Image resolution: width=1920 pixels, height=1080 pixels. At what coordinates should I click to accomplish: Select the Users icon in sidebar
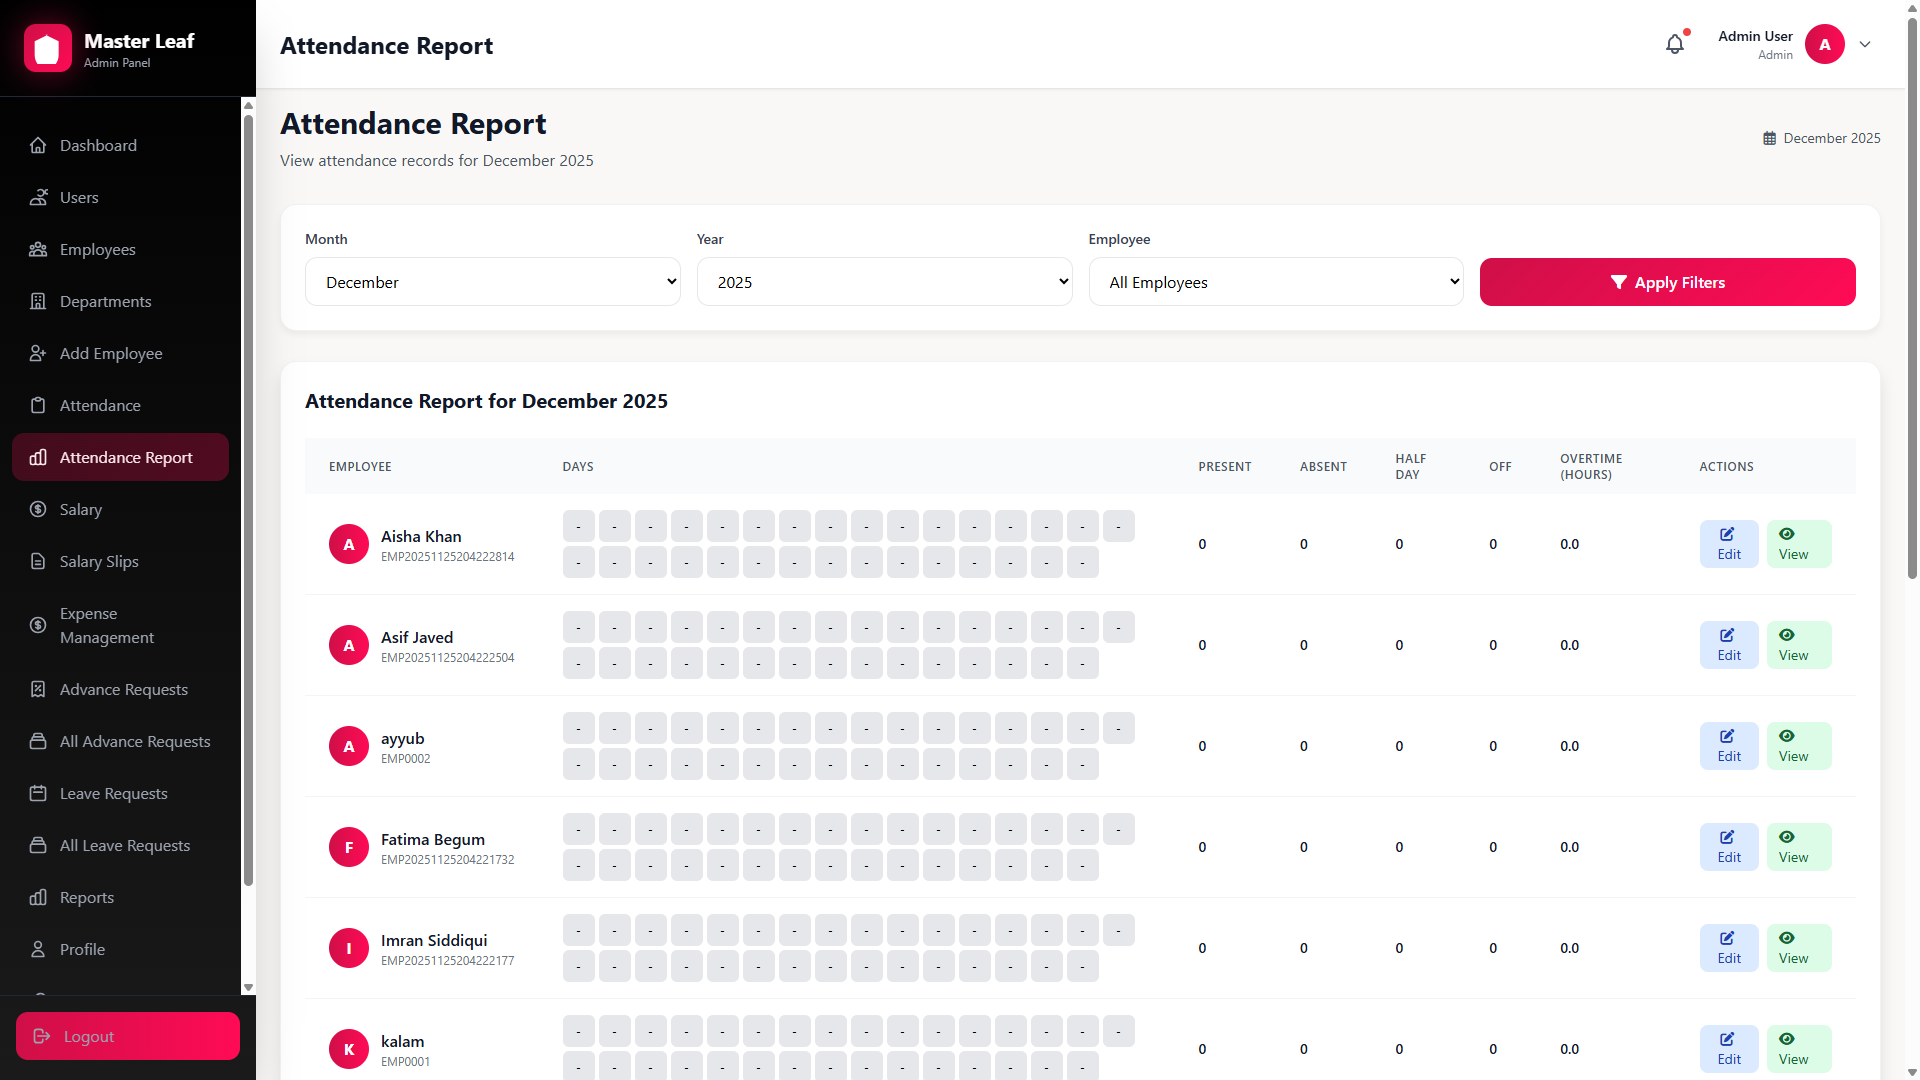pyautogui.click(x=38, y=197)
